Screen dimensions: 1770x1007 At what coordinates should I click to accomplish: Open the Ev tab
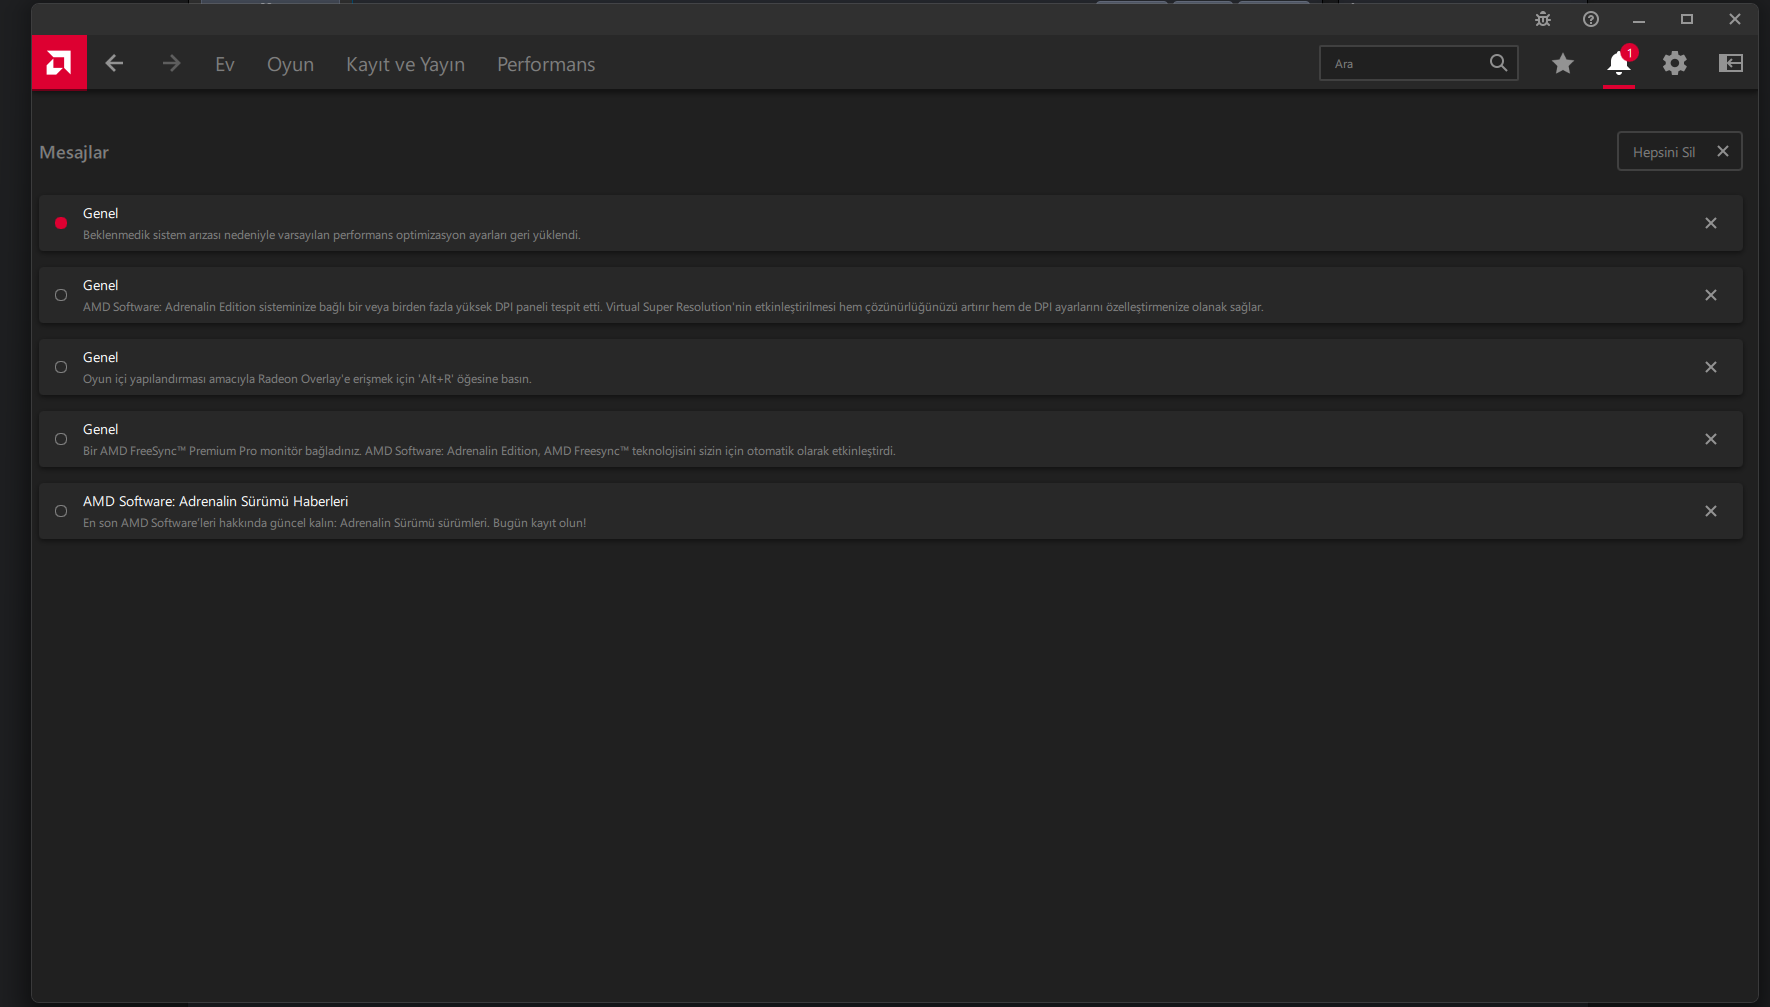[x=225, y=64]
